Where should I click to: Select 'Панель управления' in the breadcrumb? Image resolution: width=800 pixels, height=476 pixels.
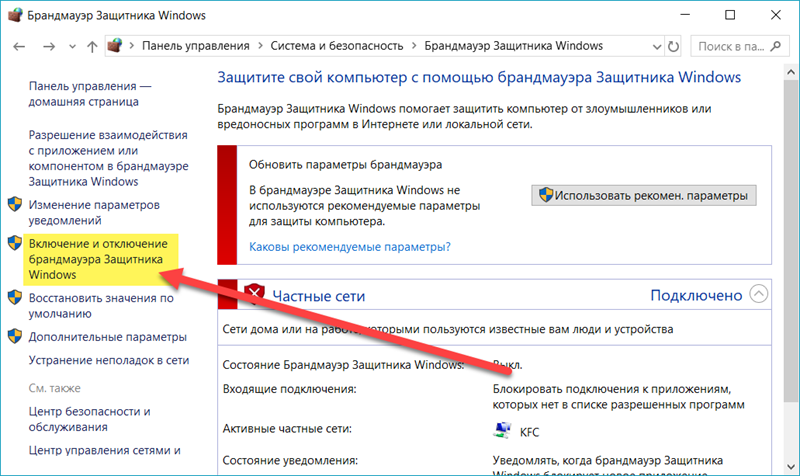(195, 46)
